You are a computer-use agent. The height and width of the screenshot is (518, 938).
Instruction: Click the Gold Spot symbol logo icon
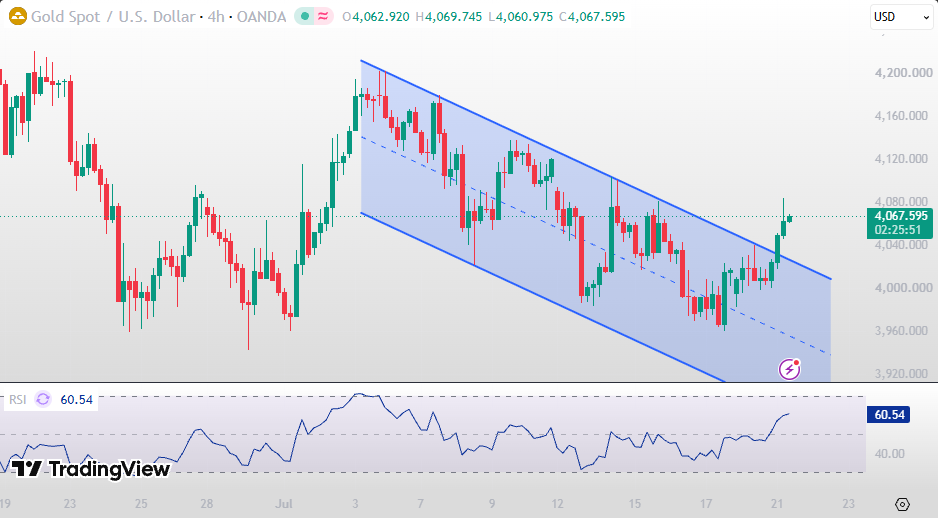[x=17, y=16]
